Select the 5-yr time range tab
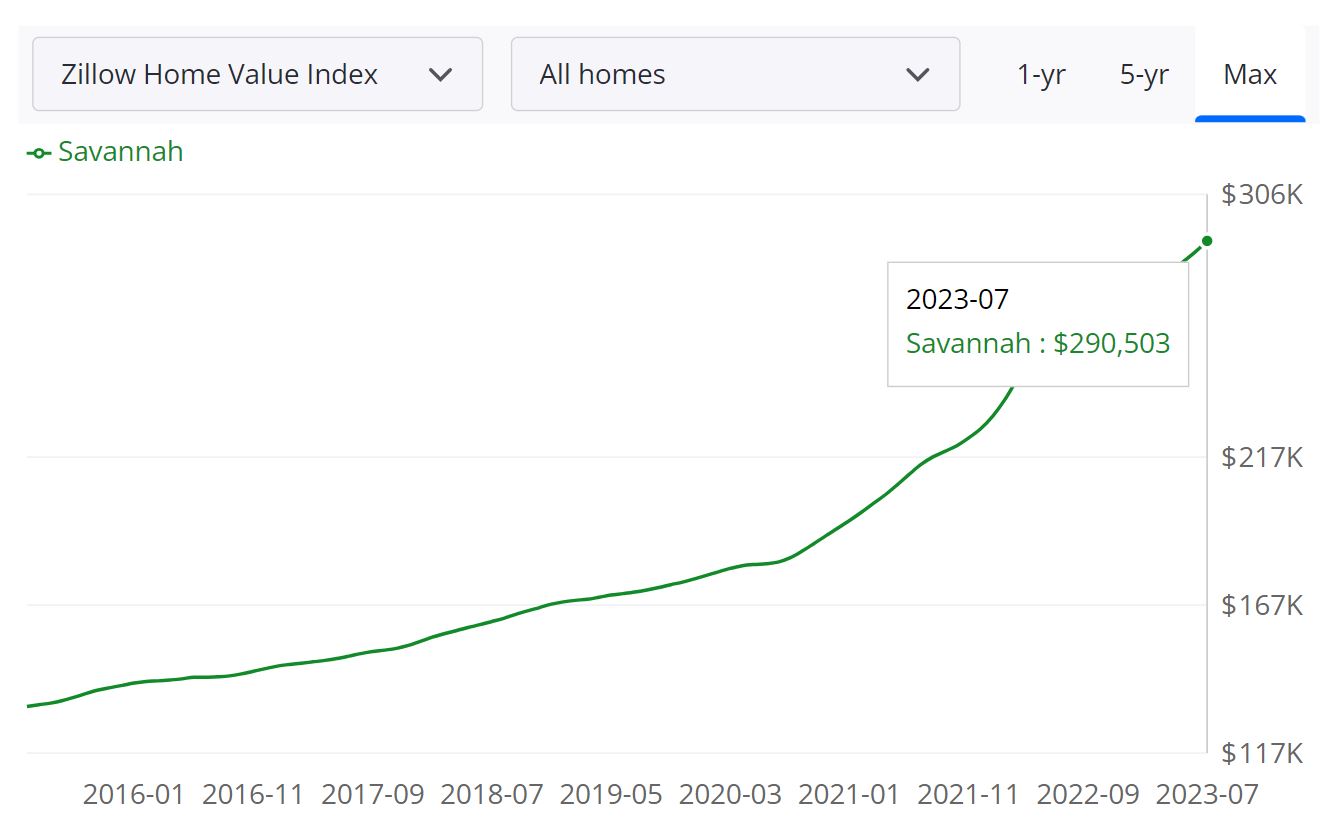 click(1143, 73)
